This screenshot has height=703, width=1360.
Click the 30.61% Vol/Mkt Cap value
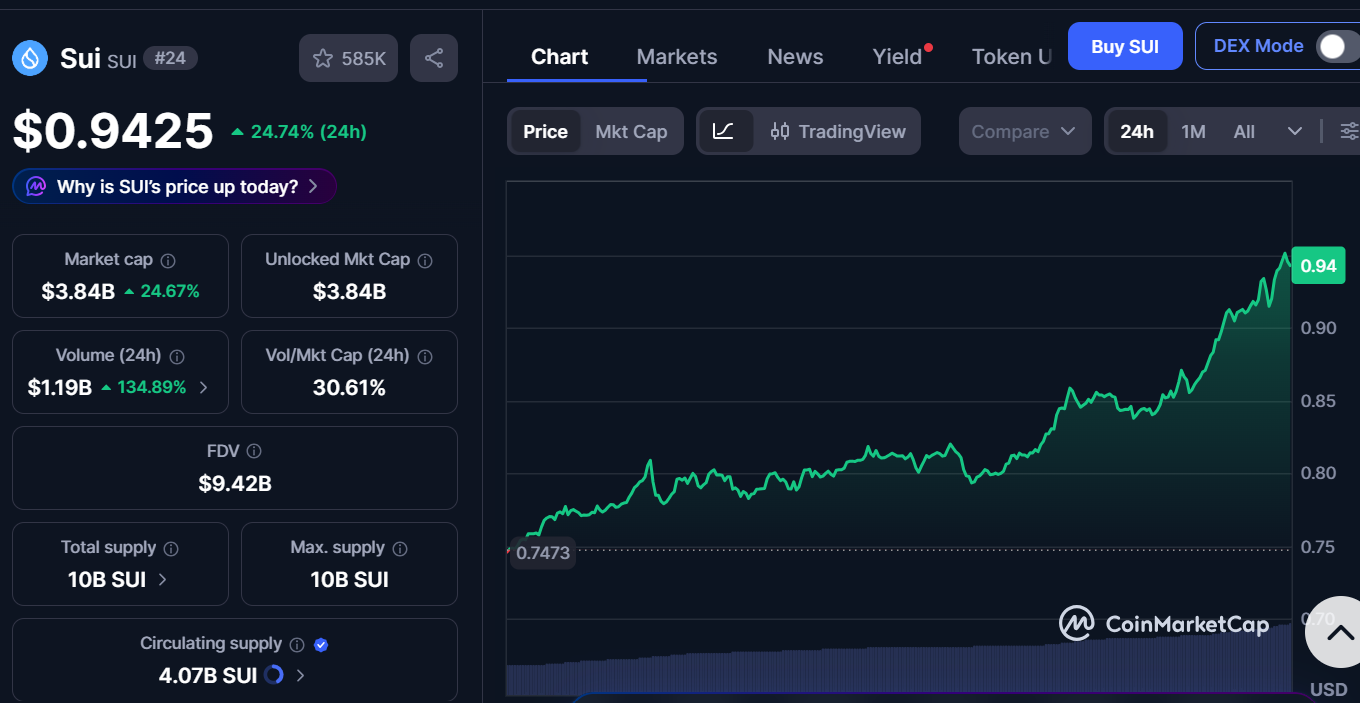349,388
